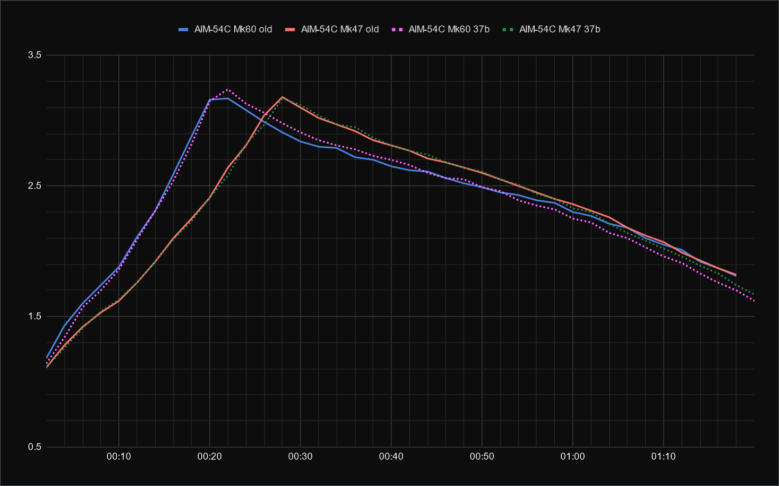Click the 3.5 y-axis label
Viewport: 779px width, 486px height.
coord(34,55)
